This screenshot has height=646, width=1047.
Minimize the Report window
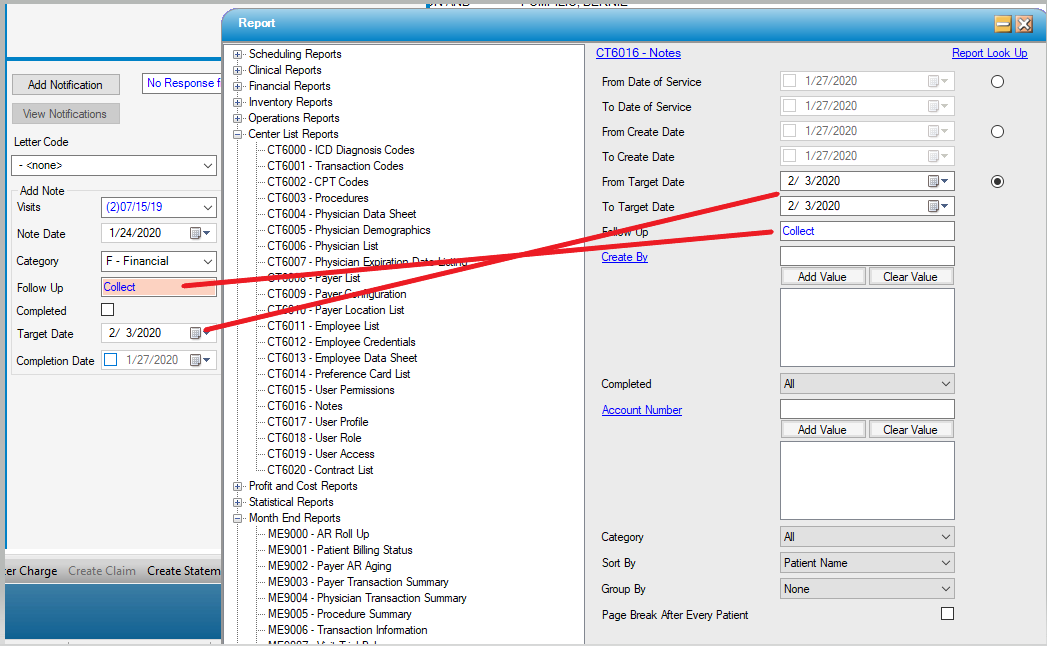(1002, 24)
